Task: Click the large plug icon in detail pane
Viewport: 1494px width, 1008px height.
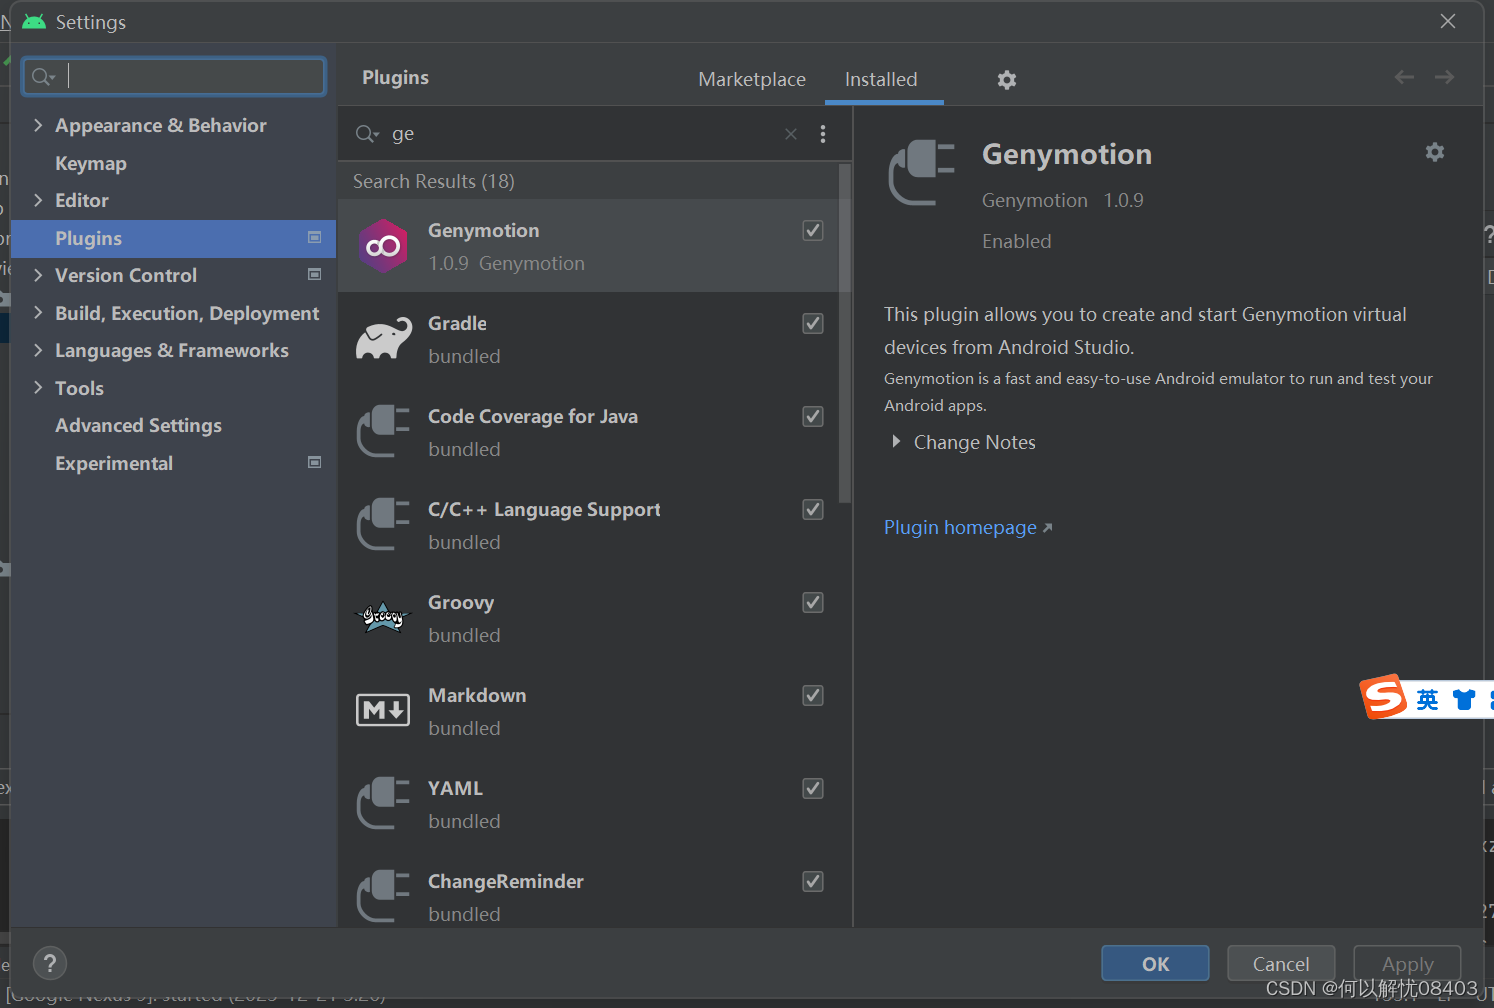Action: pyautogui.click(x=921, y=173)
